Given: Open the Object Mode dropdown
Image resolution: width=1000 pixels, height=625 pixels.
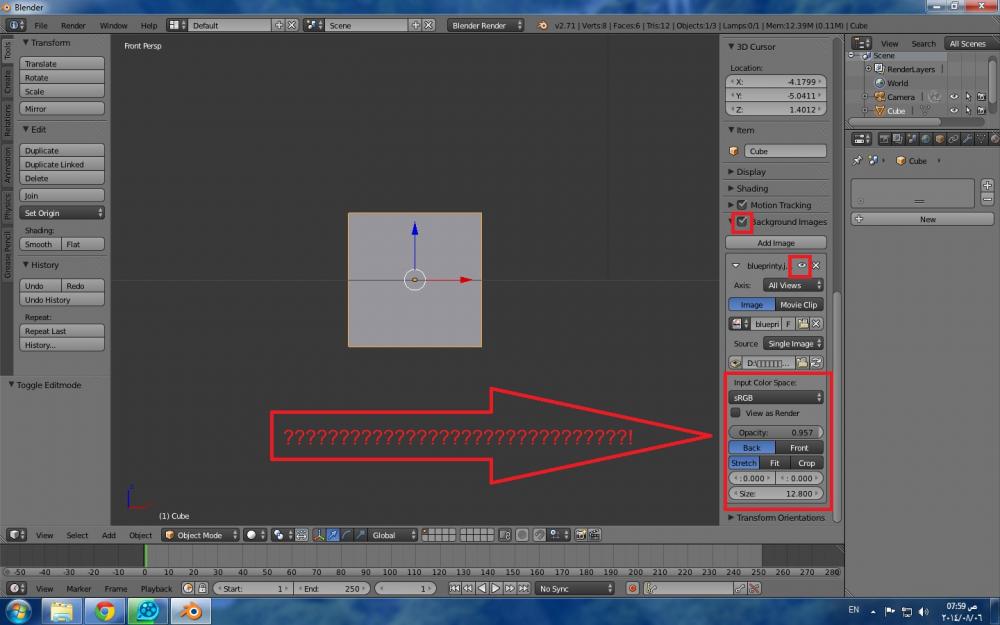Looking at the screenshot, I should tap(201, 535).
